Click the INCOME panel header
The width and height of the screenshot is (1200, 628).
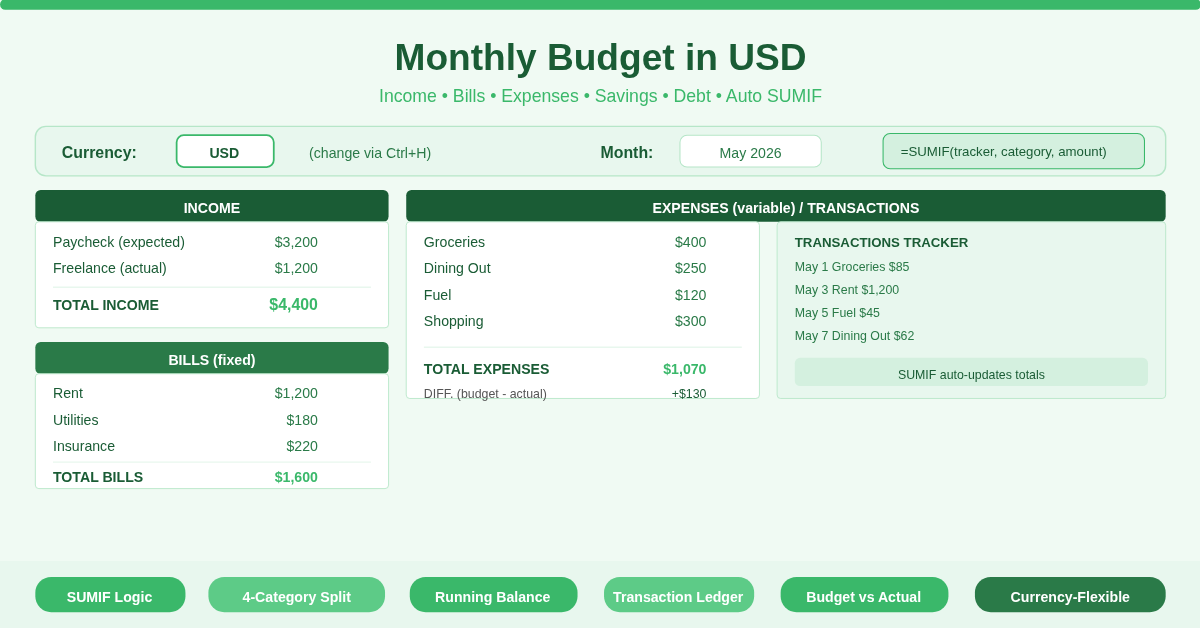pos(212,207)
